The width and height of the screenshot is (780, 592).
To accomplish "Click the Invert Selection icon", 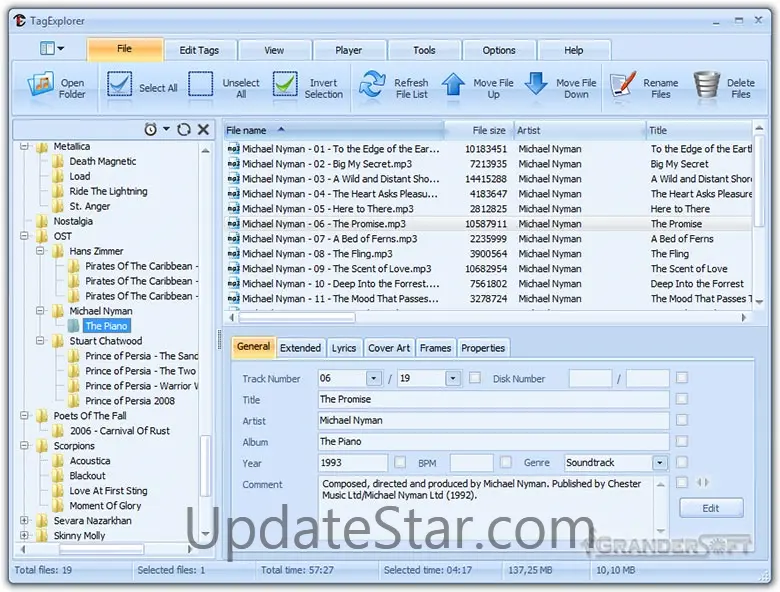I will point(285,84).
